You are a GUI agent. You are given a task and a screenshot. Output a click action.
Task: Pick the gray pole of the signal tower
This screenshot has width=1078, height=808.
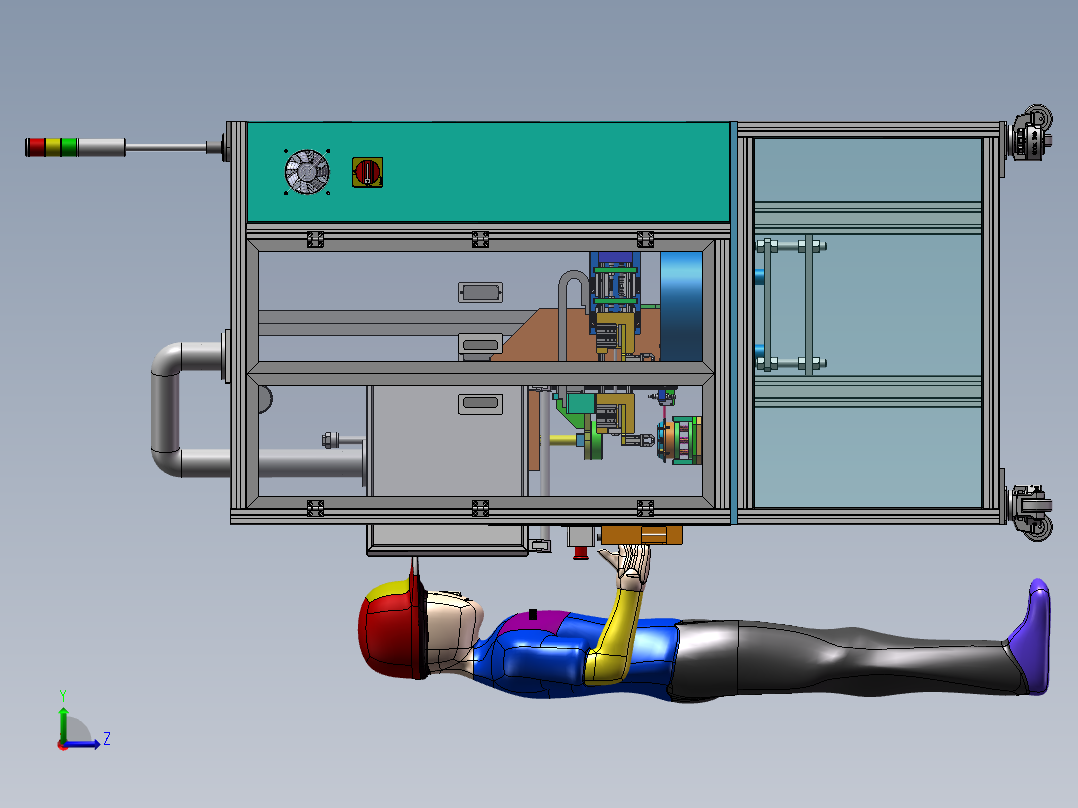click(166, 147)
